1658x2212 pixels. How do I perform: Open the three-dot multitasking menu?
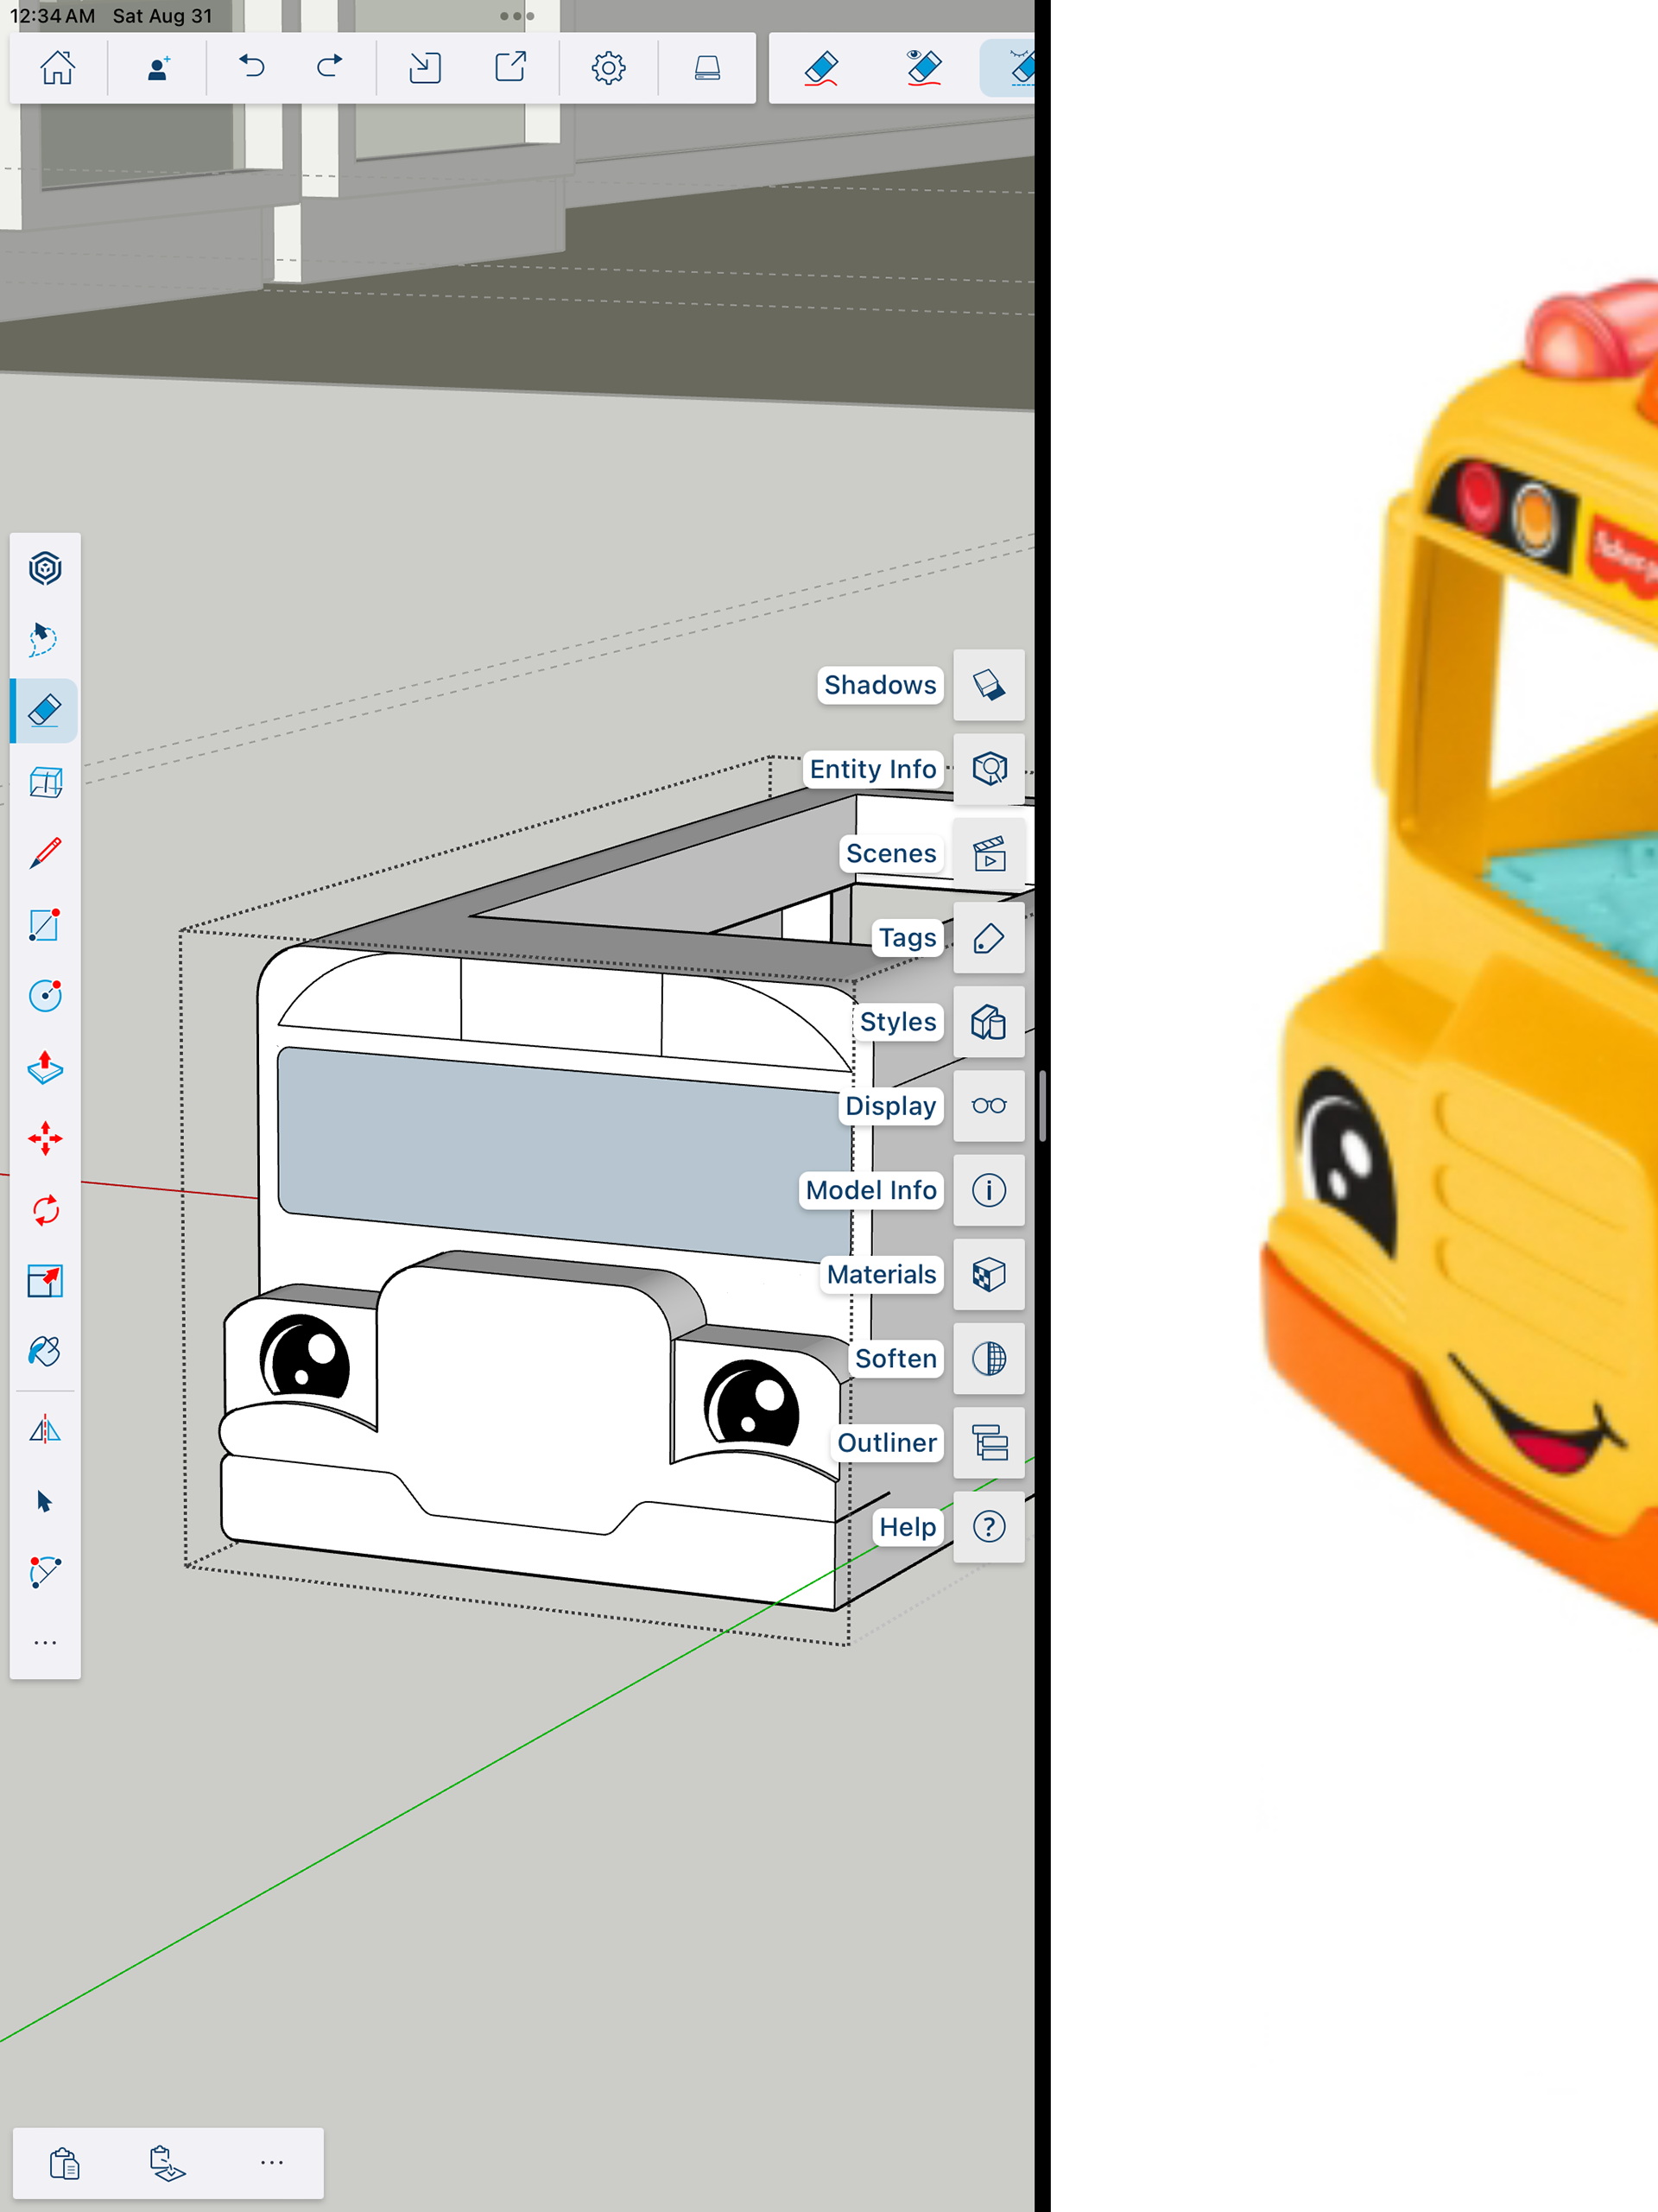(517, 16)
